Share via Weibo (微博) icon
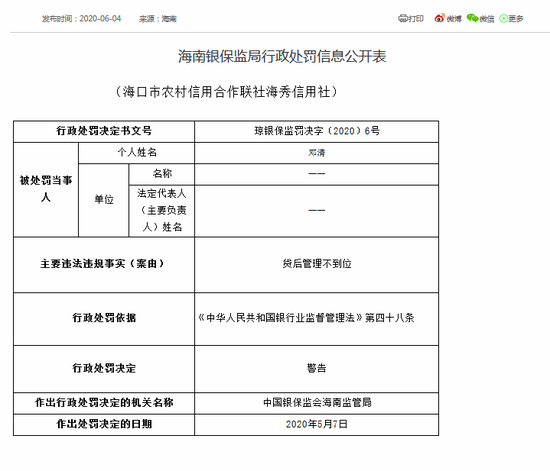The image size is (550, 471). pos(439,18)
